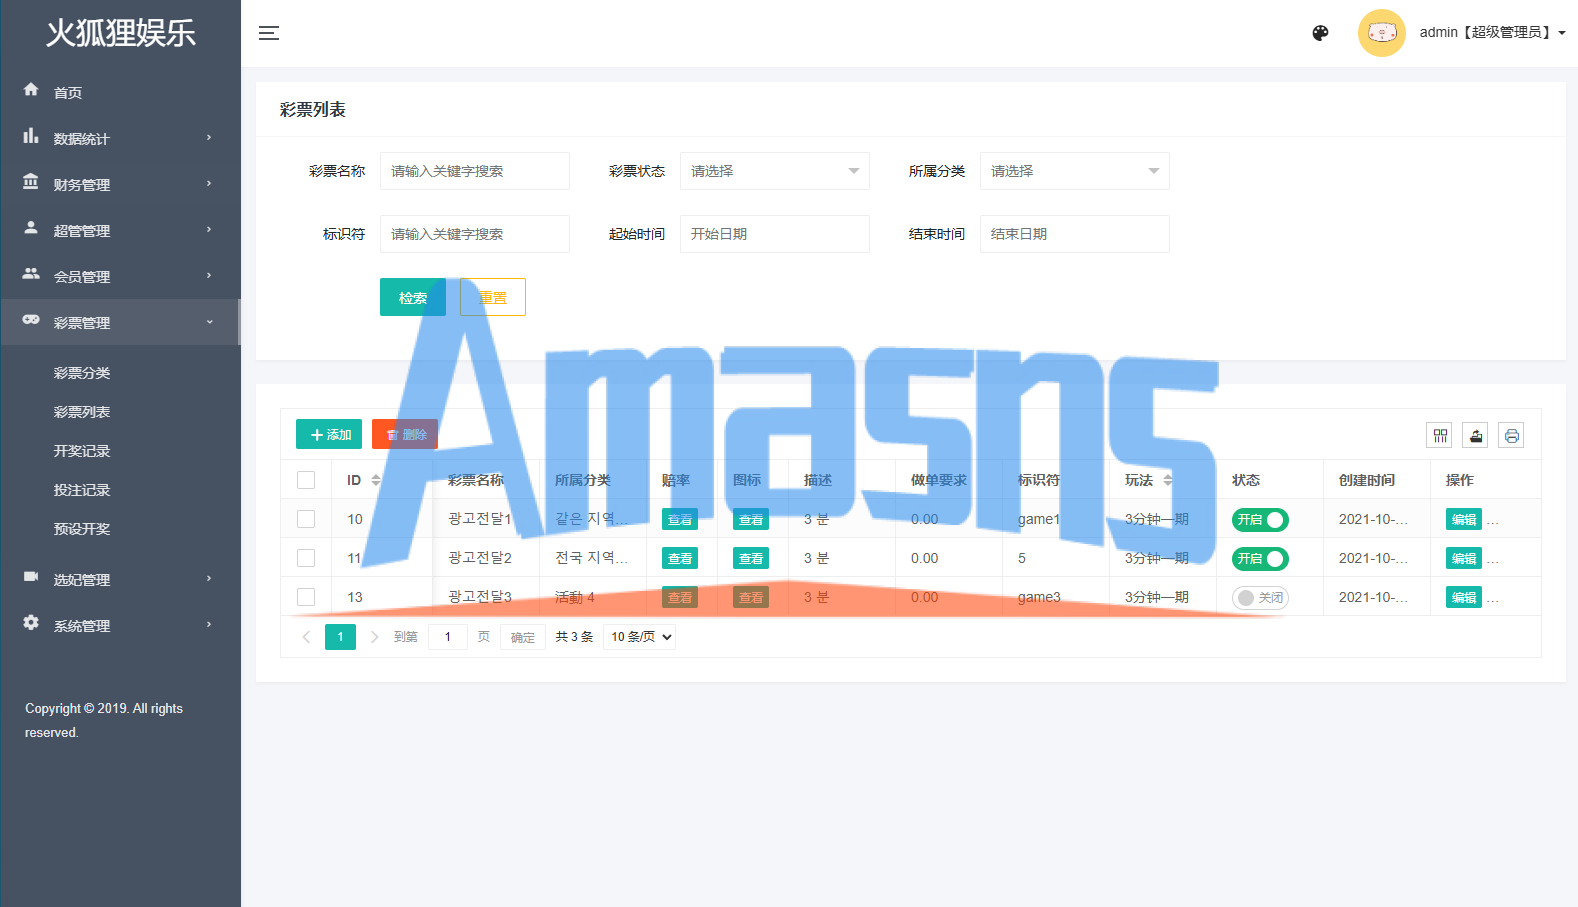The width and height of the screenshot is (1578, 907).
Task: Toggle the sidebar hamburger menu icon
Action: click(x=269, y=33)
